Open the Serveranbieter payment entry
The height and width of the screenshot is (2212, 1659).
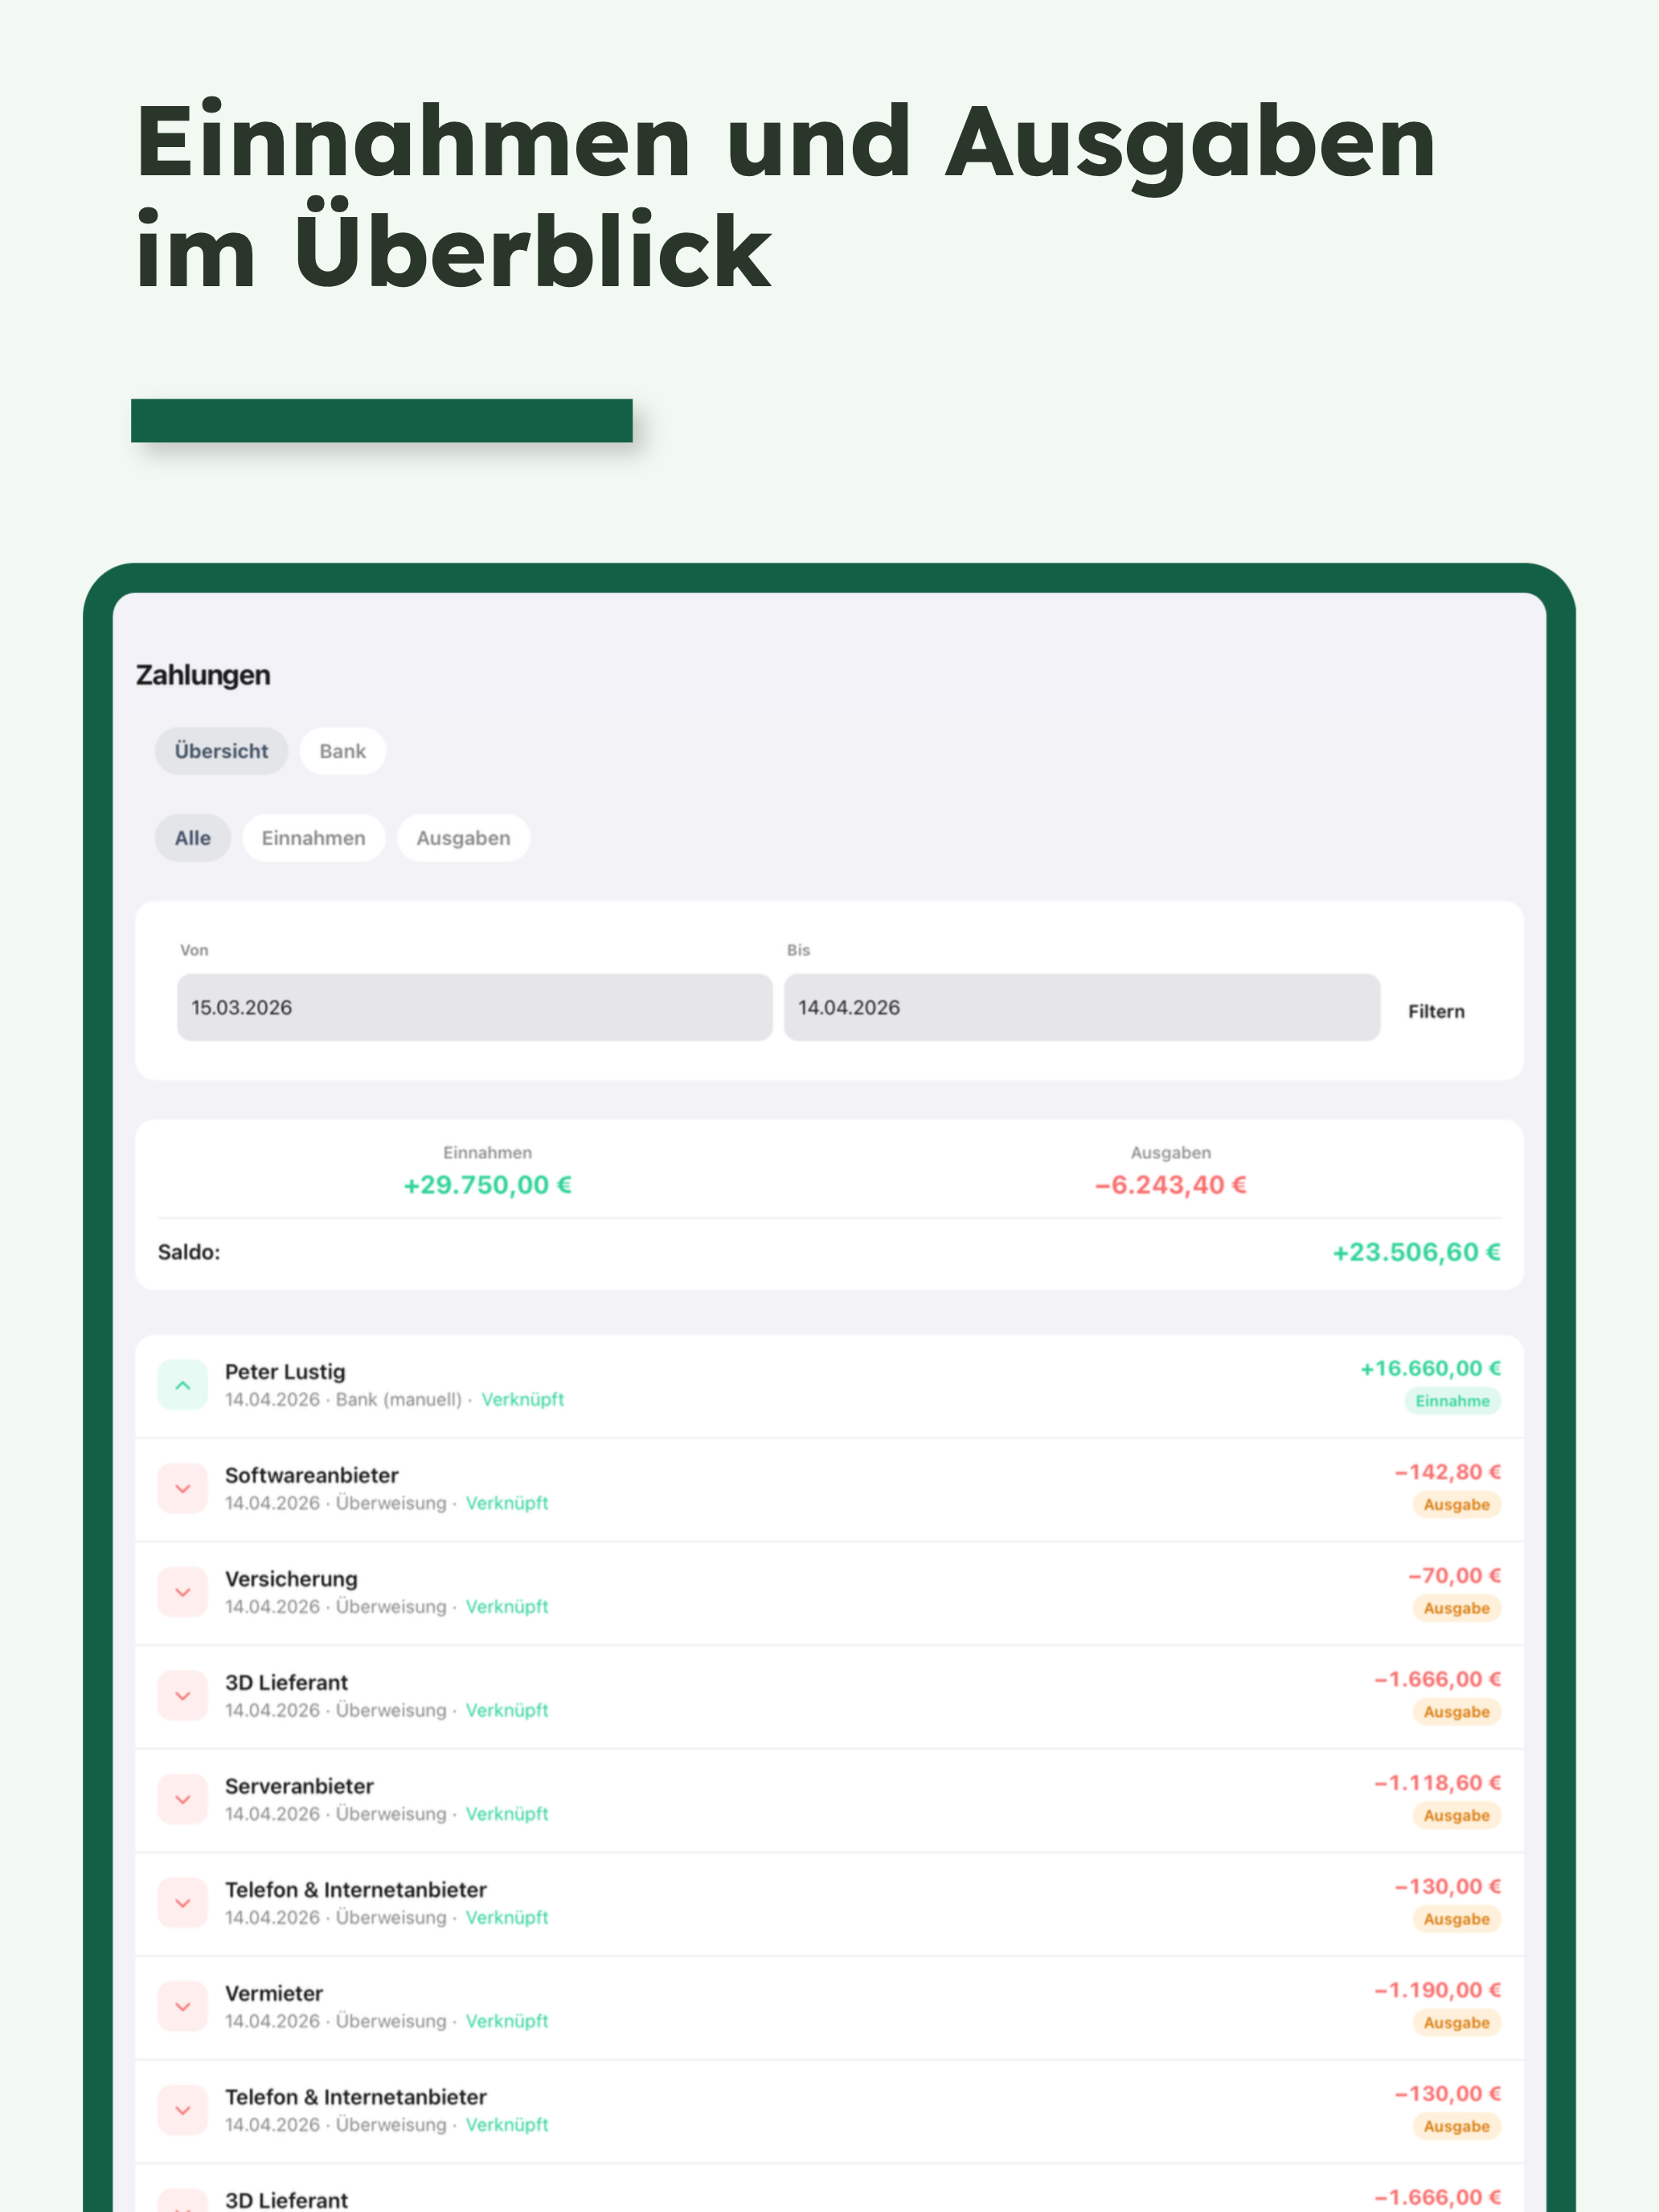pyautogui.click(x=829, y=1800)
